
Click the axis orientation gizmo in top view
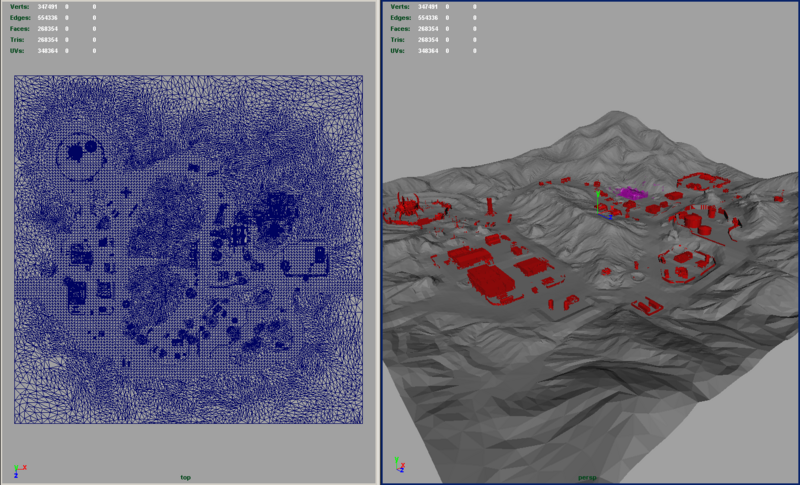tap(19, 471)
